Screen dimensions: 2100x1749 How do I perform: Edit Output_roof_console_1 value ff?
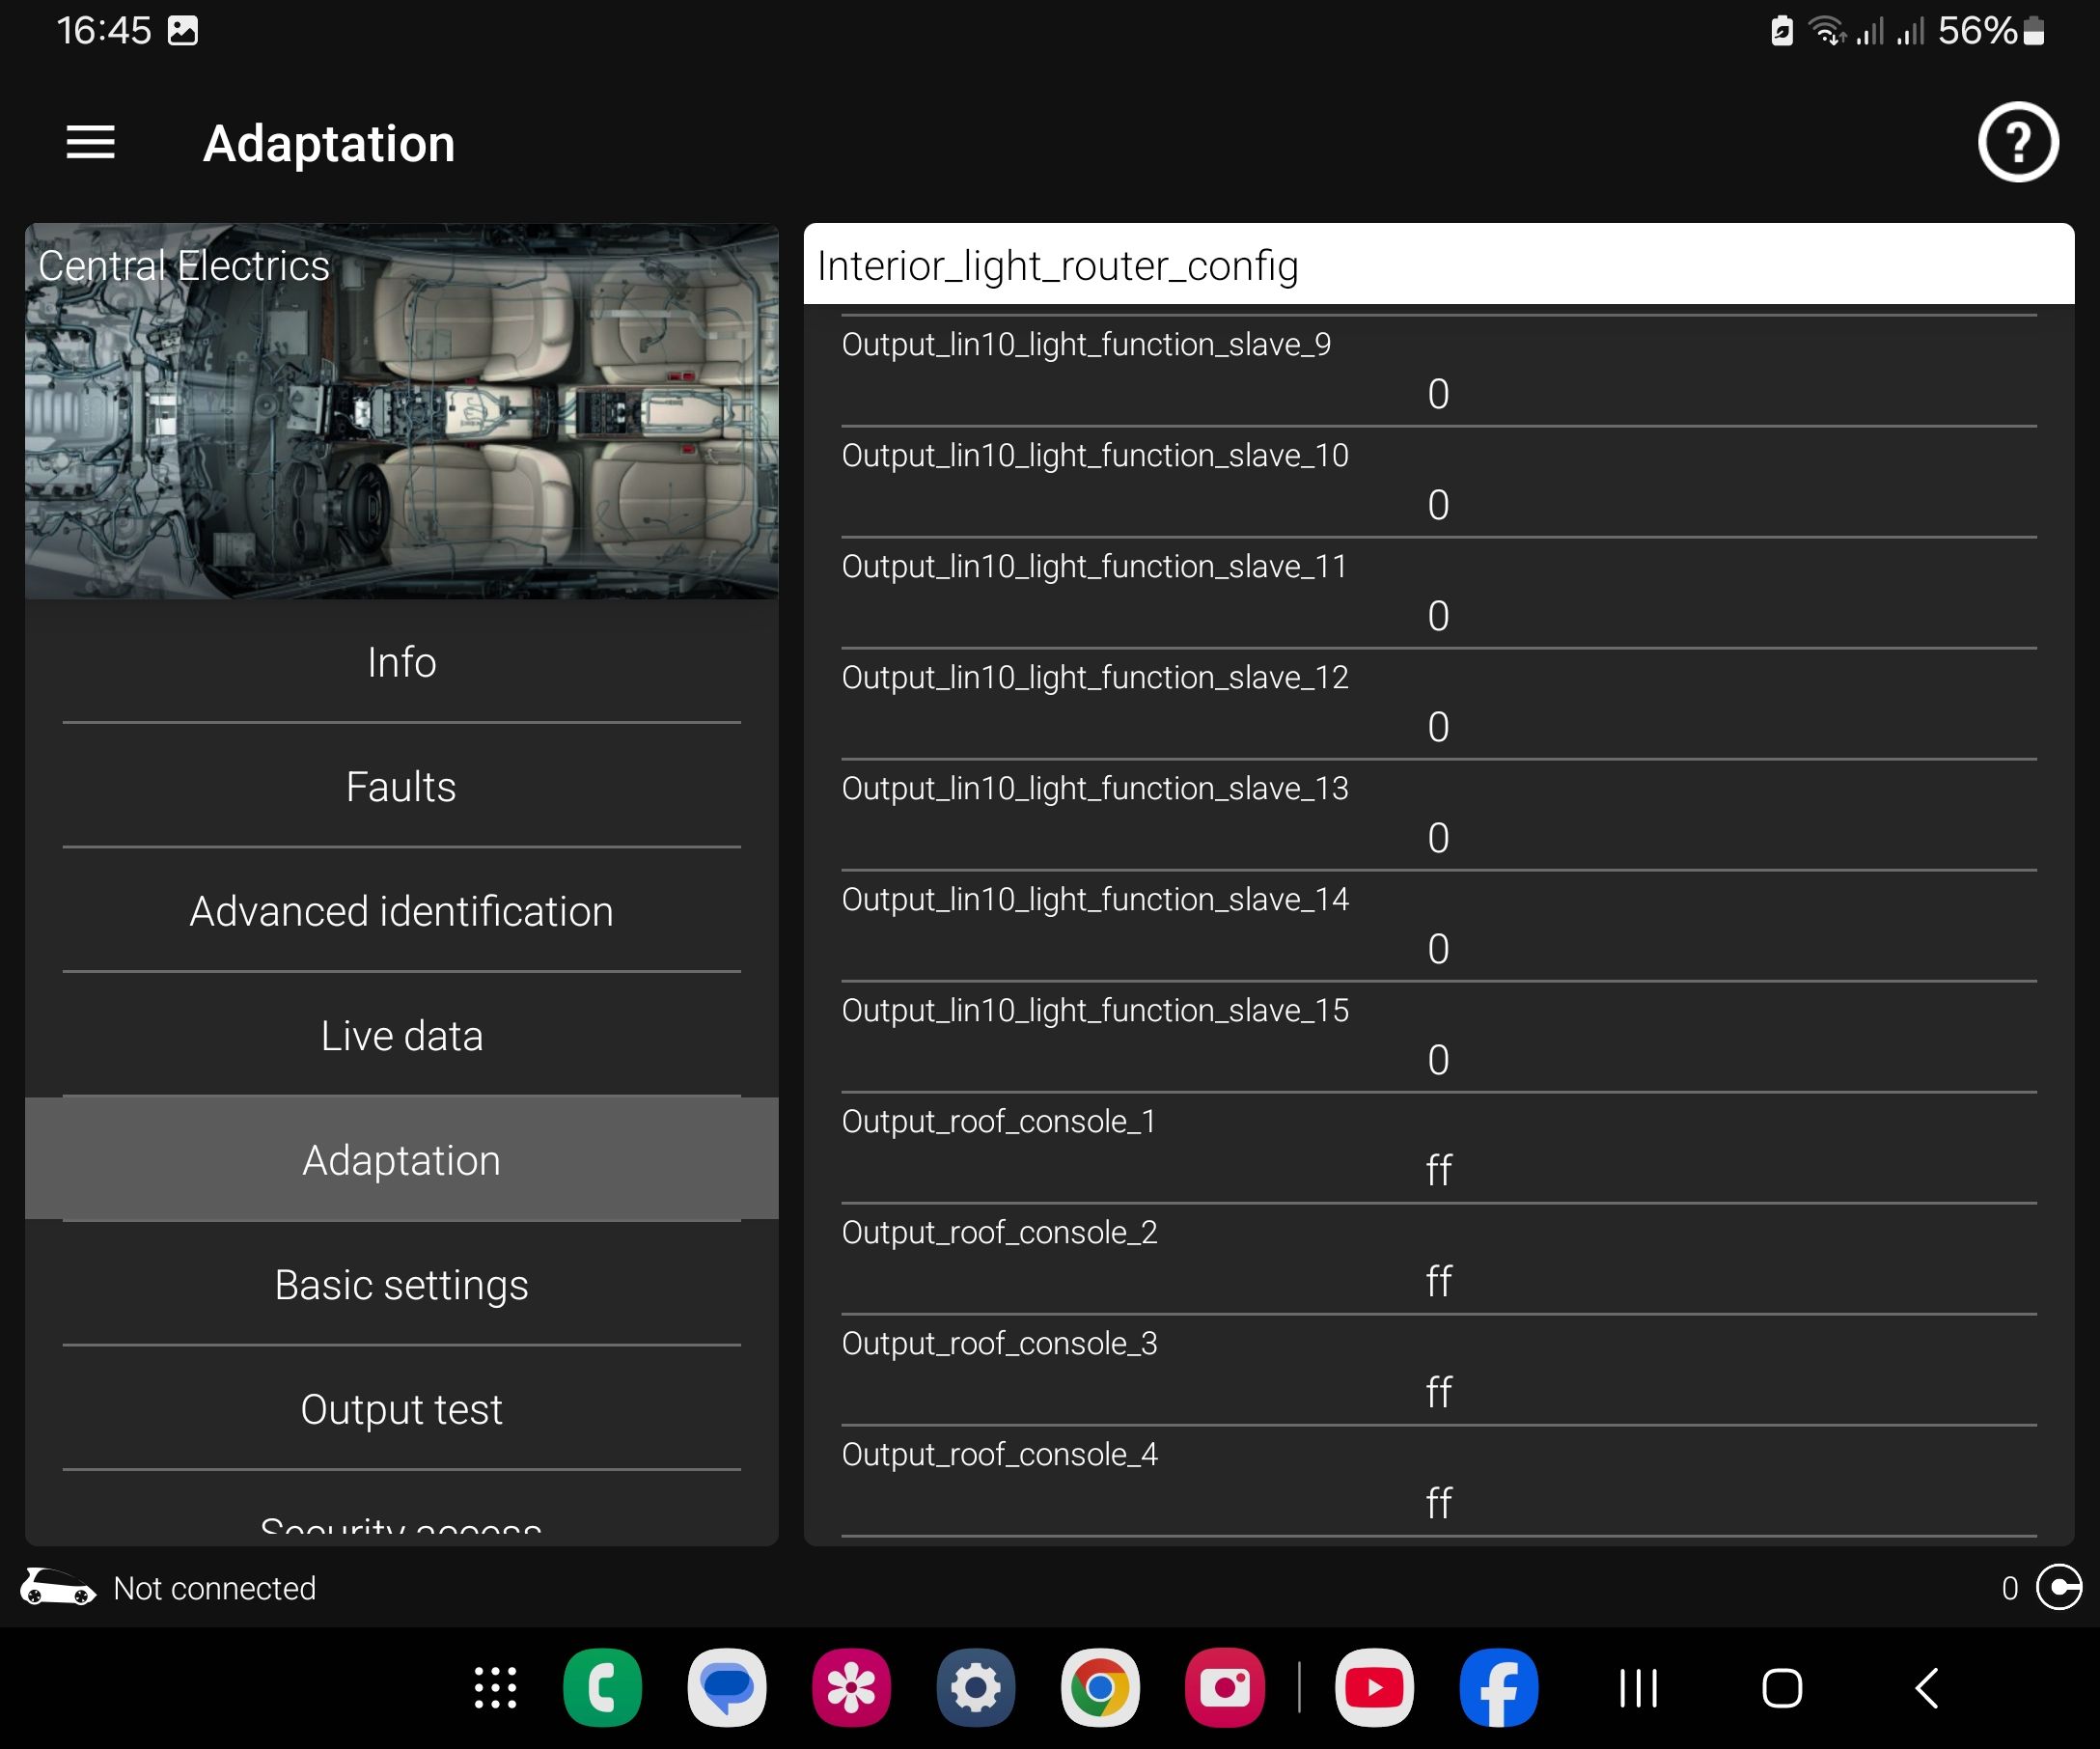[x=1438, y=1170]
